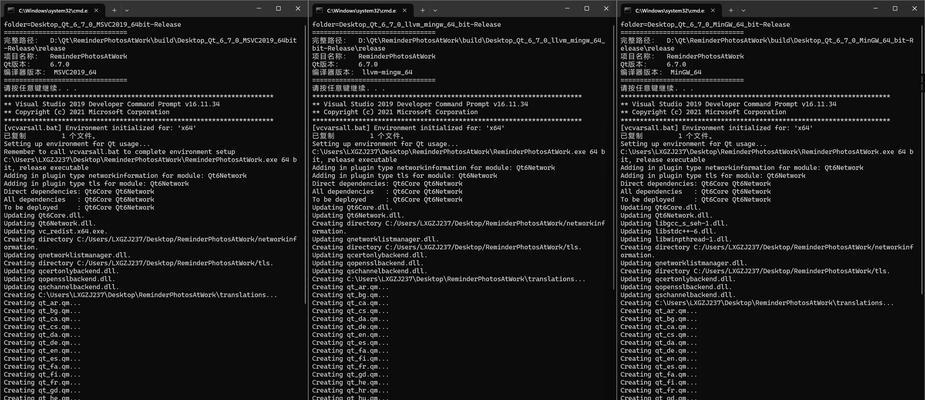The height and width of the screenshot is (400, 925).
Task: Close the cmd.exe tab in the right window
Action: 713,10
